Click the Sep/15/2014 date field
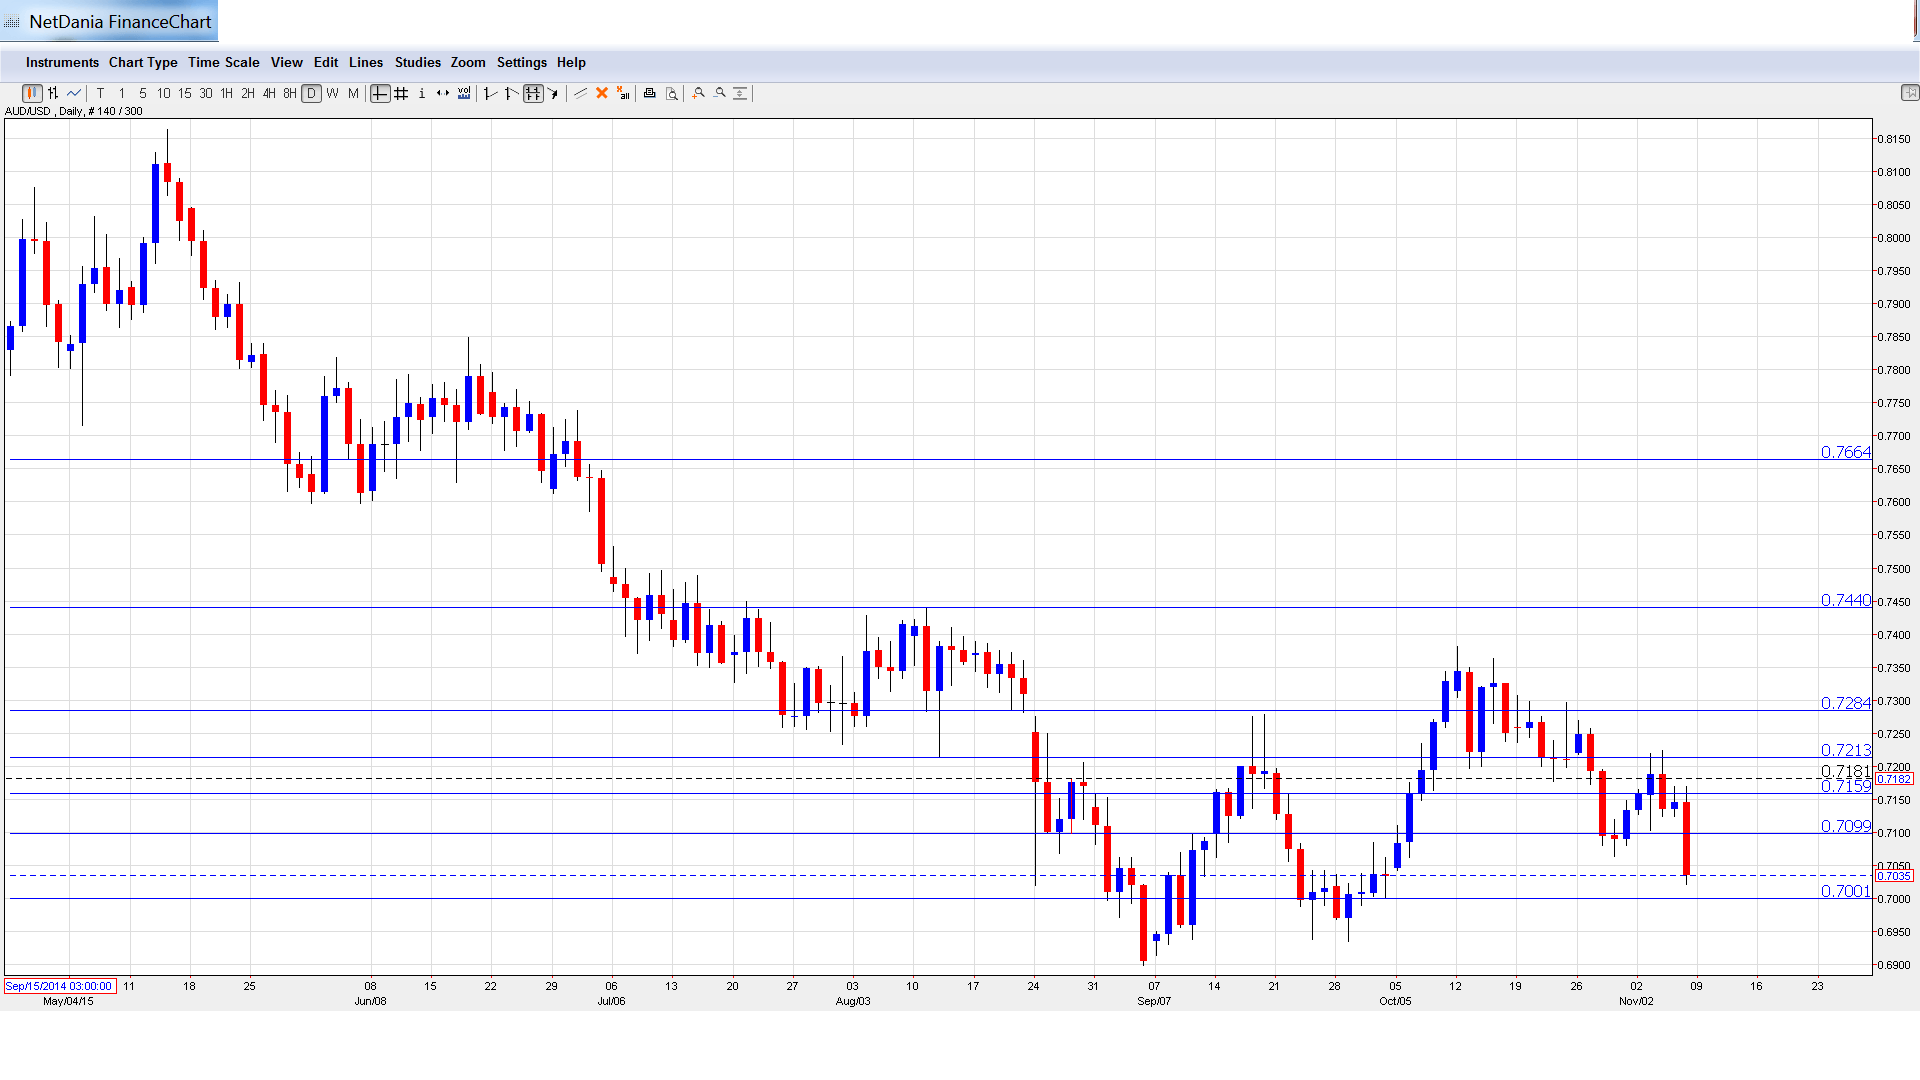Viewport: 1920px width, 1080px height. 59,986
